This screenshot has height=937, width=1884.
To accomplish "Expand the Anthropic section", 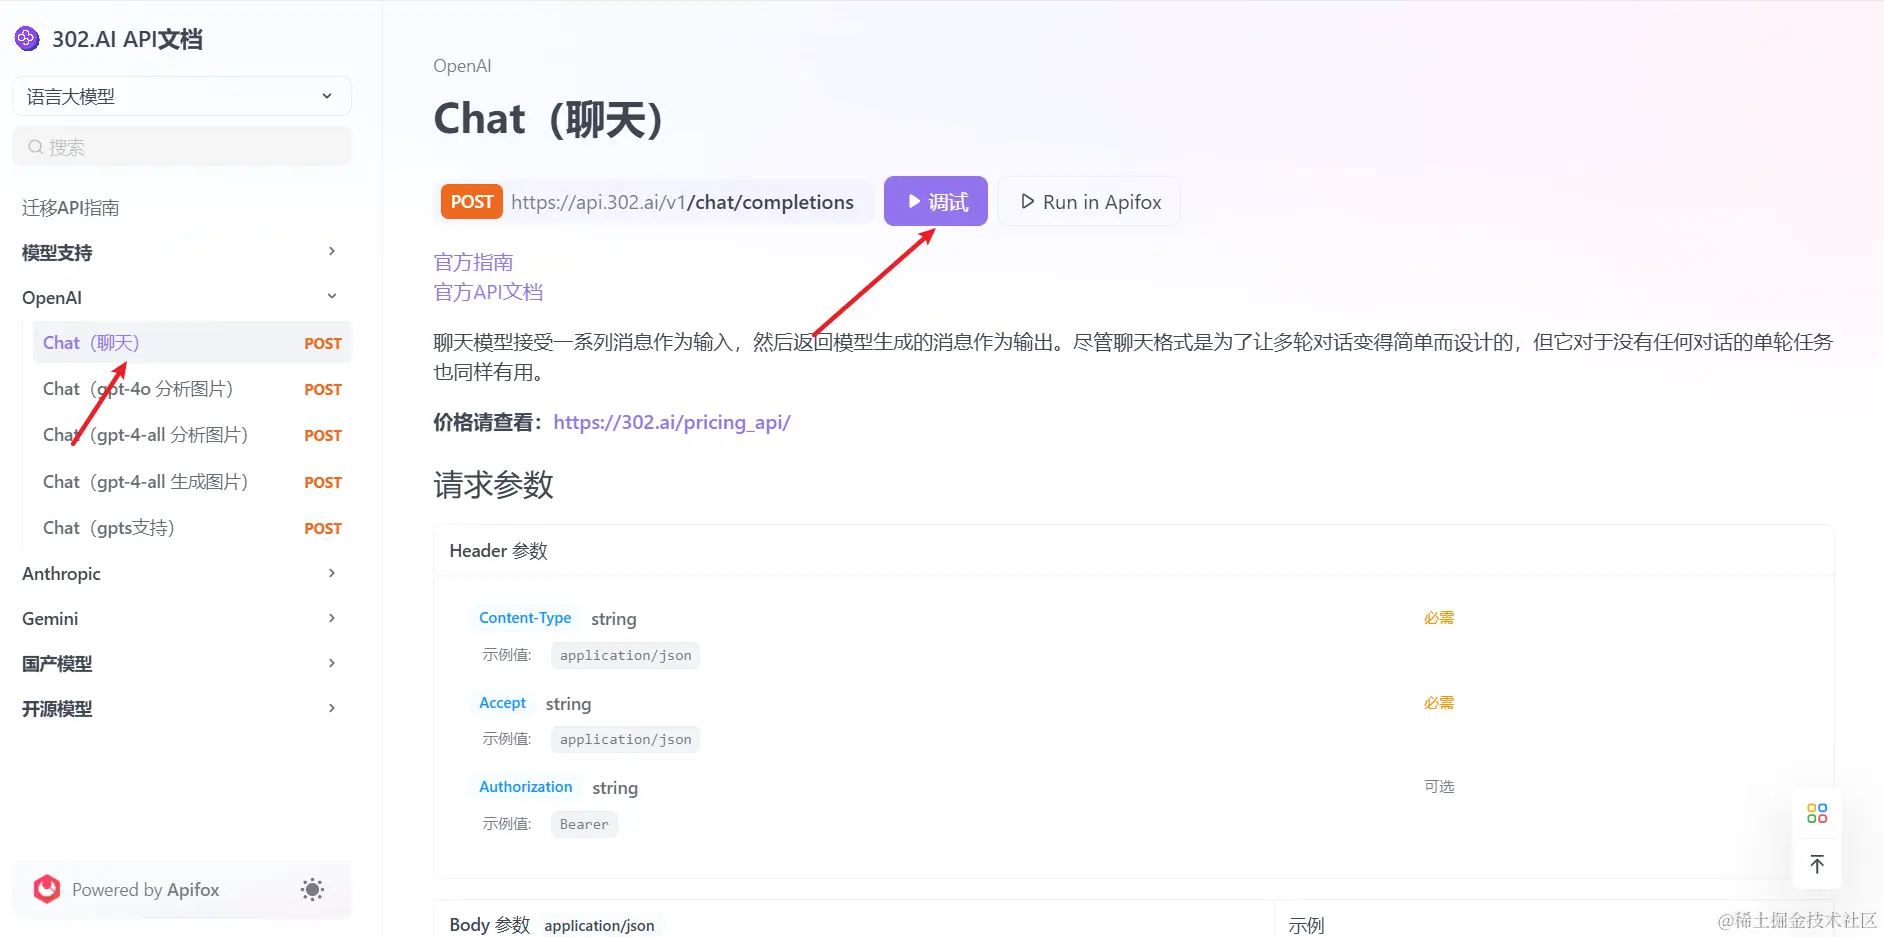I will click(180, 574).
